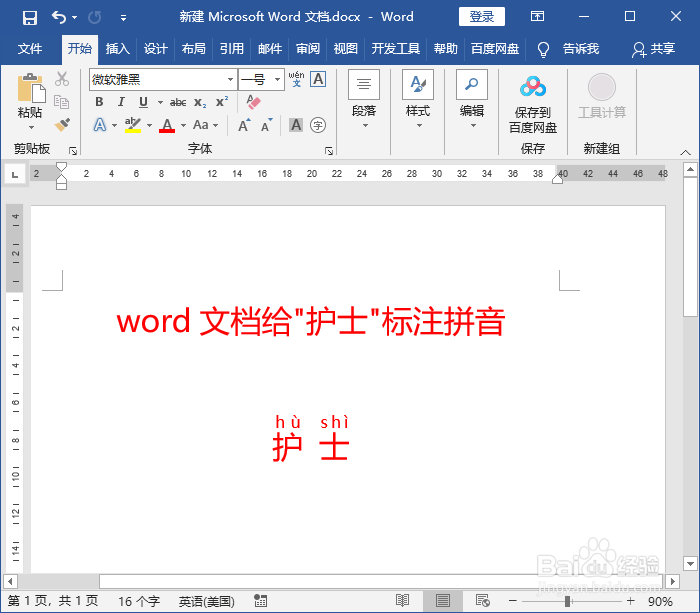The width and height of the screenshot is (700, 613).
Task: Click the Copy icon
Action: tap(62, 102)
